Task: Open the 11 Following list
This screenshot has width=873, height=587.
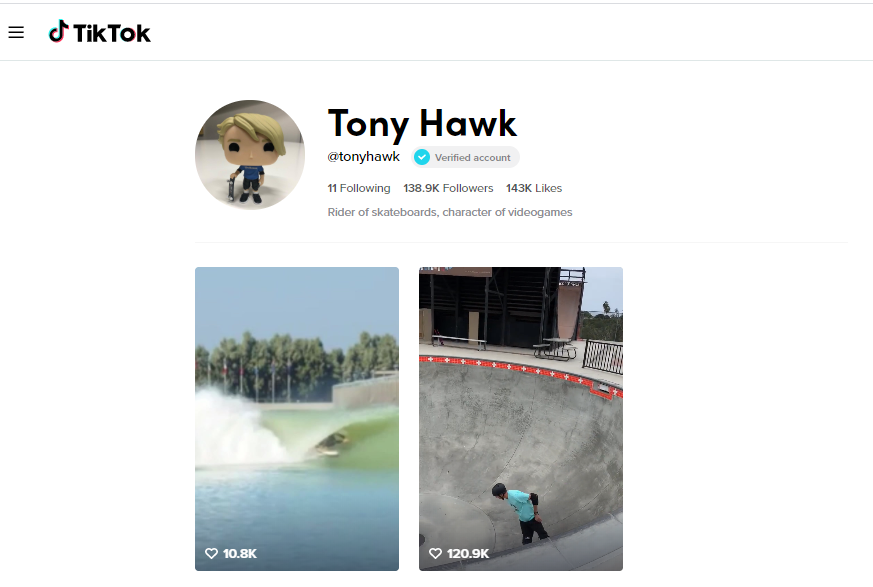Action: coord(359,188)
